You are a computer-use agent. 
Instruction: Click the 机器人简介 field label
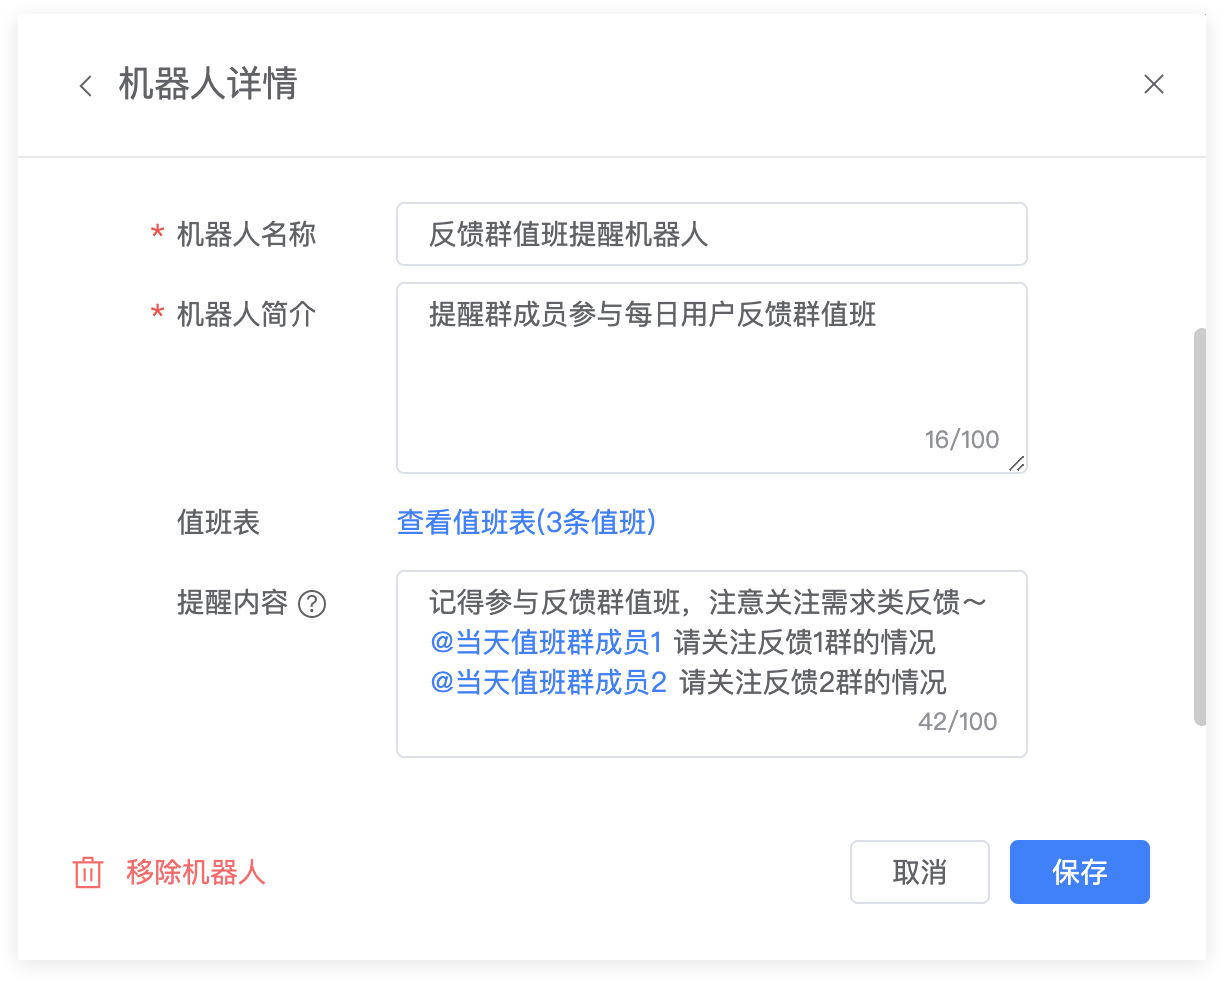(246, 315)
